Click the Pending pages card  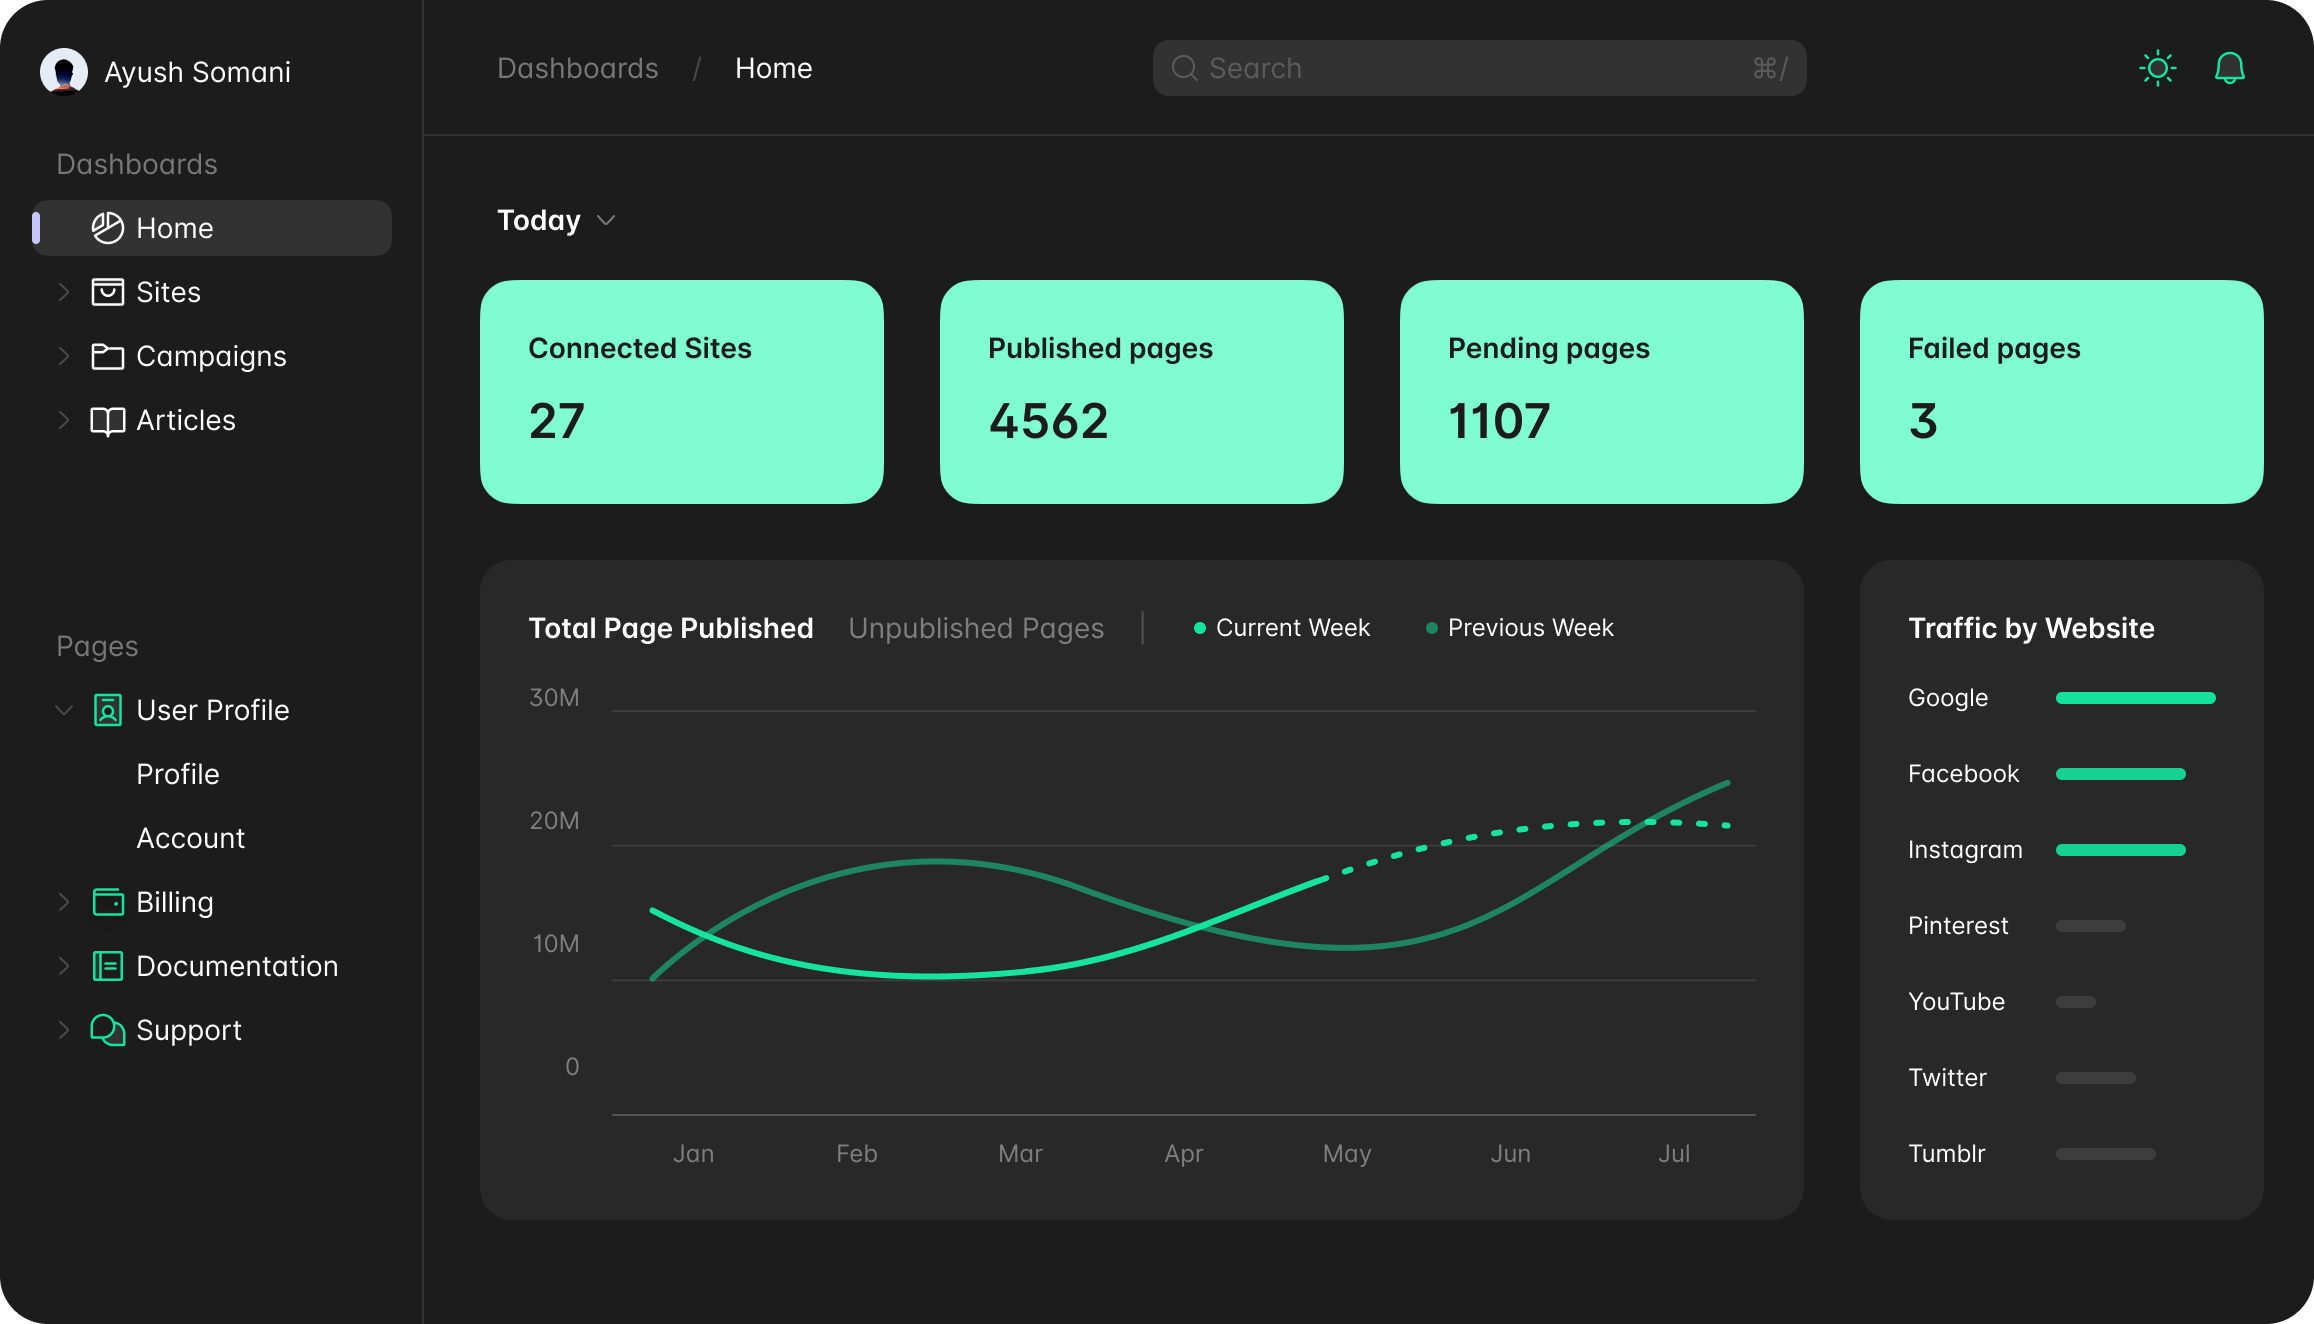1601,392
